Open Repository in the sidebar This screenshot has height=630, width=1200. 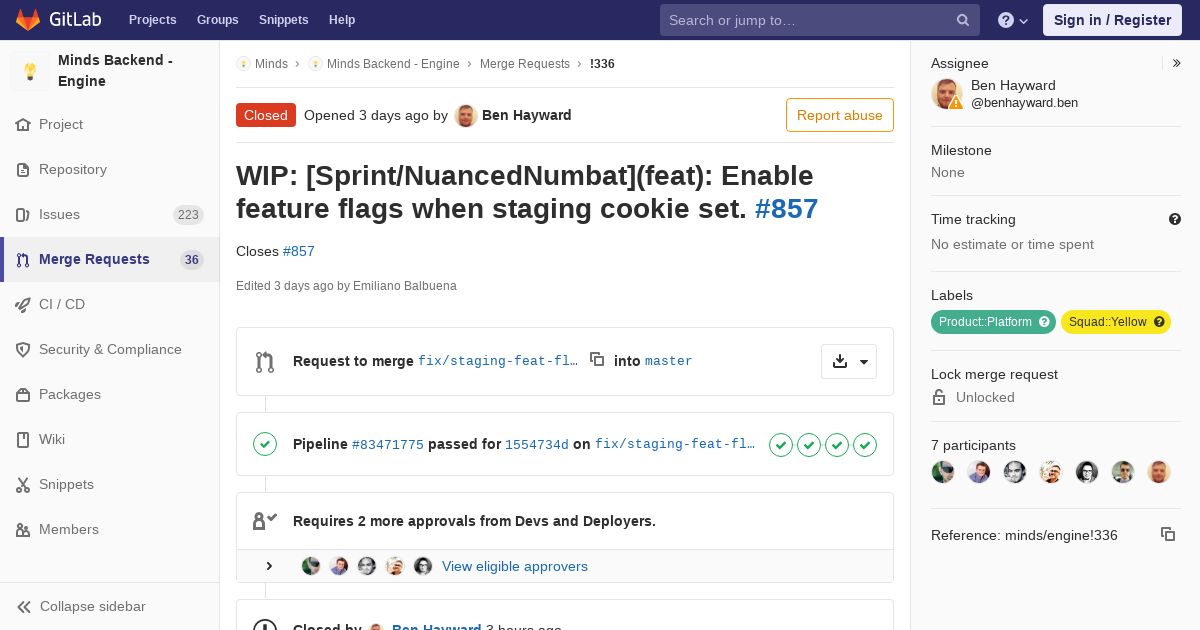click(x=110, y=169)
